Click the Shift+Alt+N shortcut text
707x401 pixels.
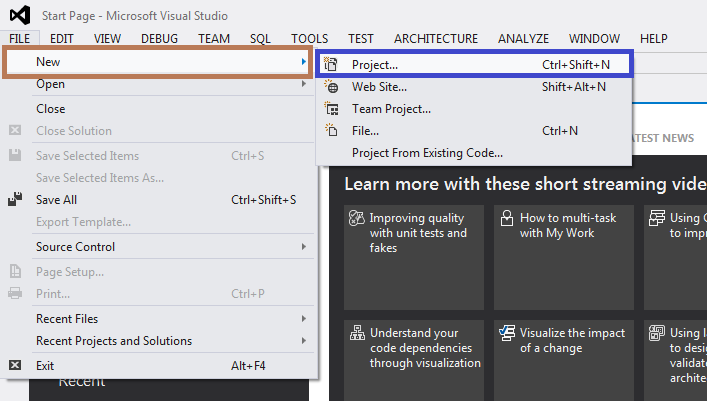tap(574, 87)
